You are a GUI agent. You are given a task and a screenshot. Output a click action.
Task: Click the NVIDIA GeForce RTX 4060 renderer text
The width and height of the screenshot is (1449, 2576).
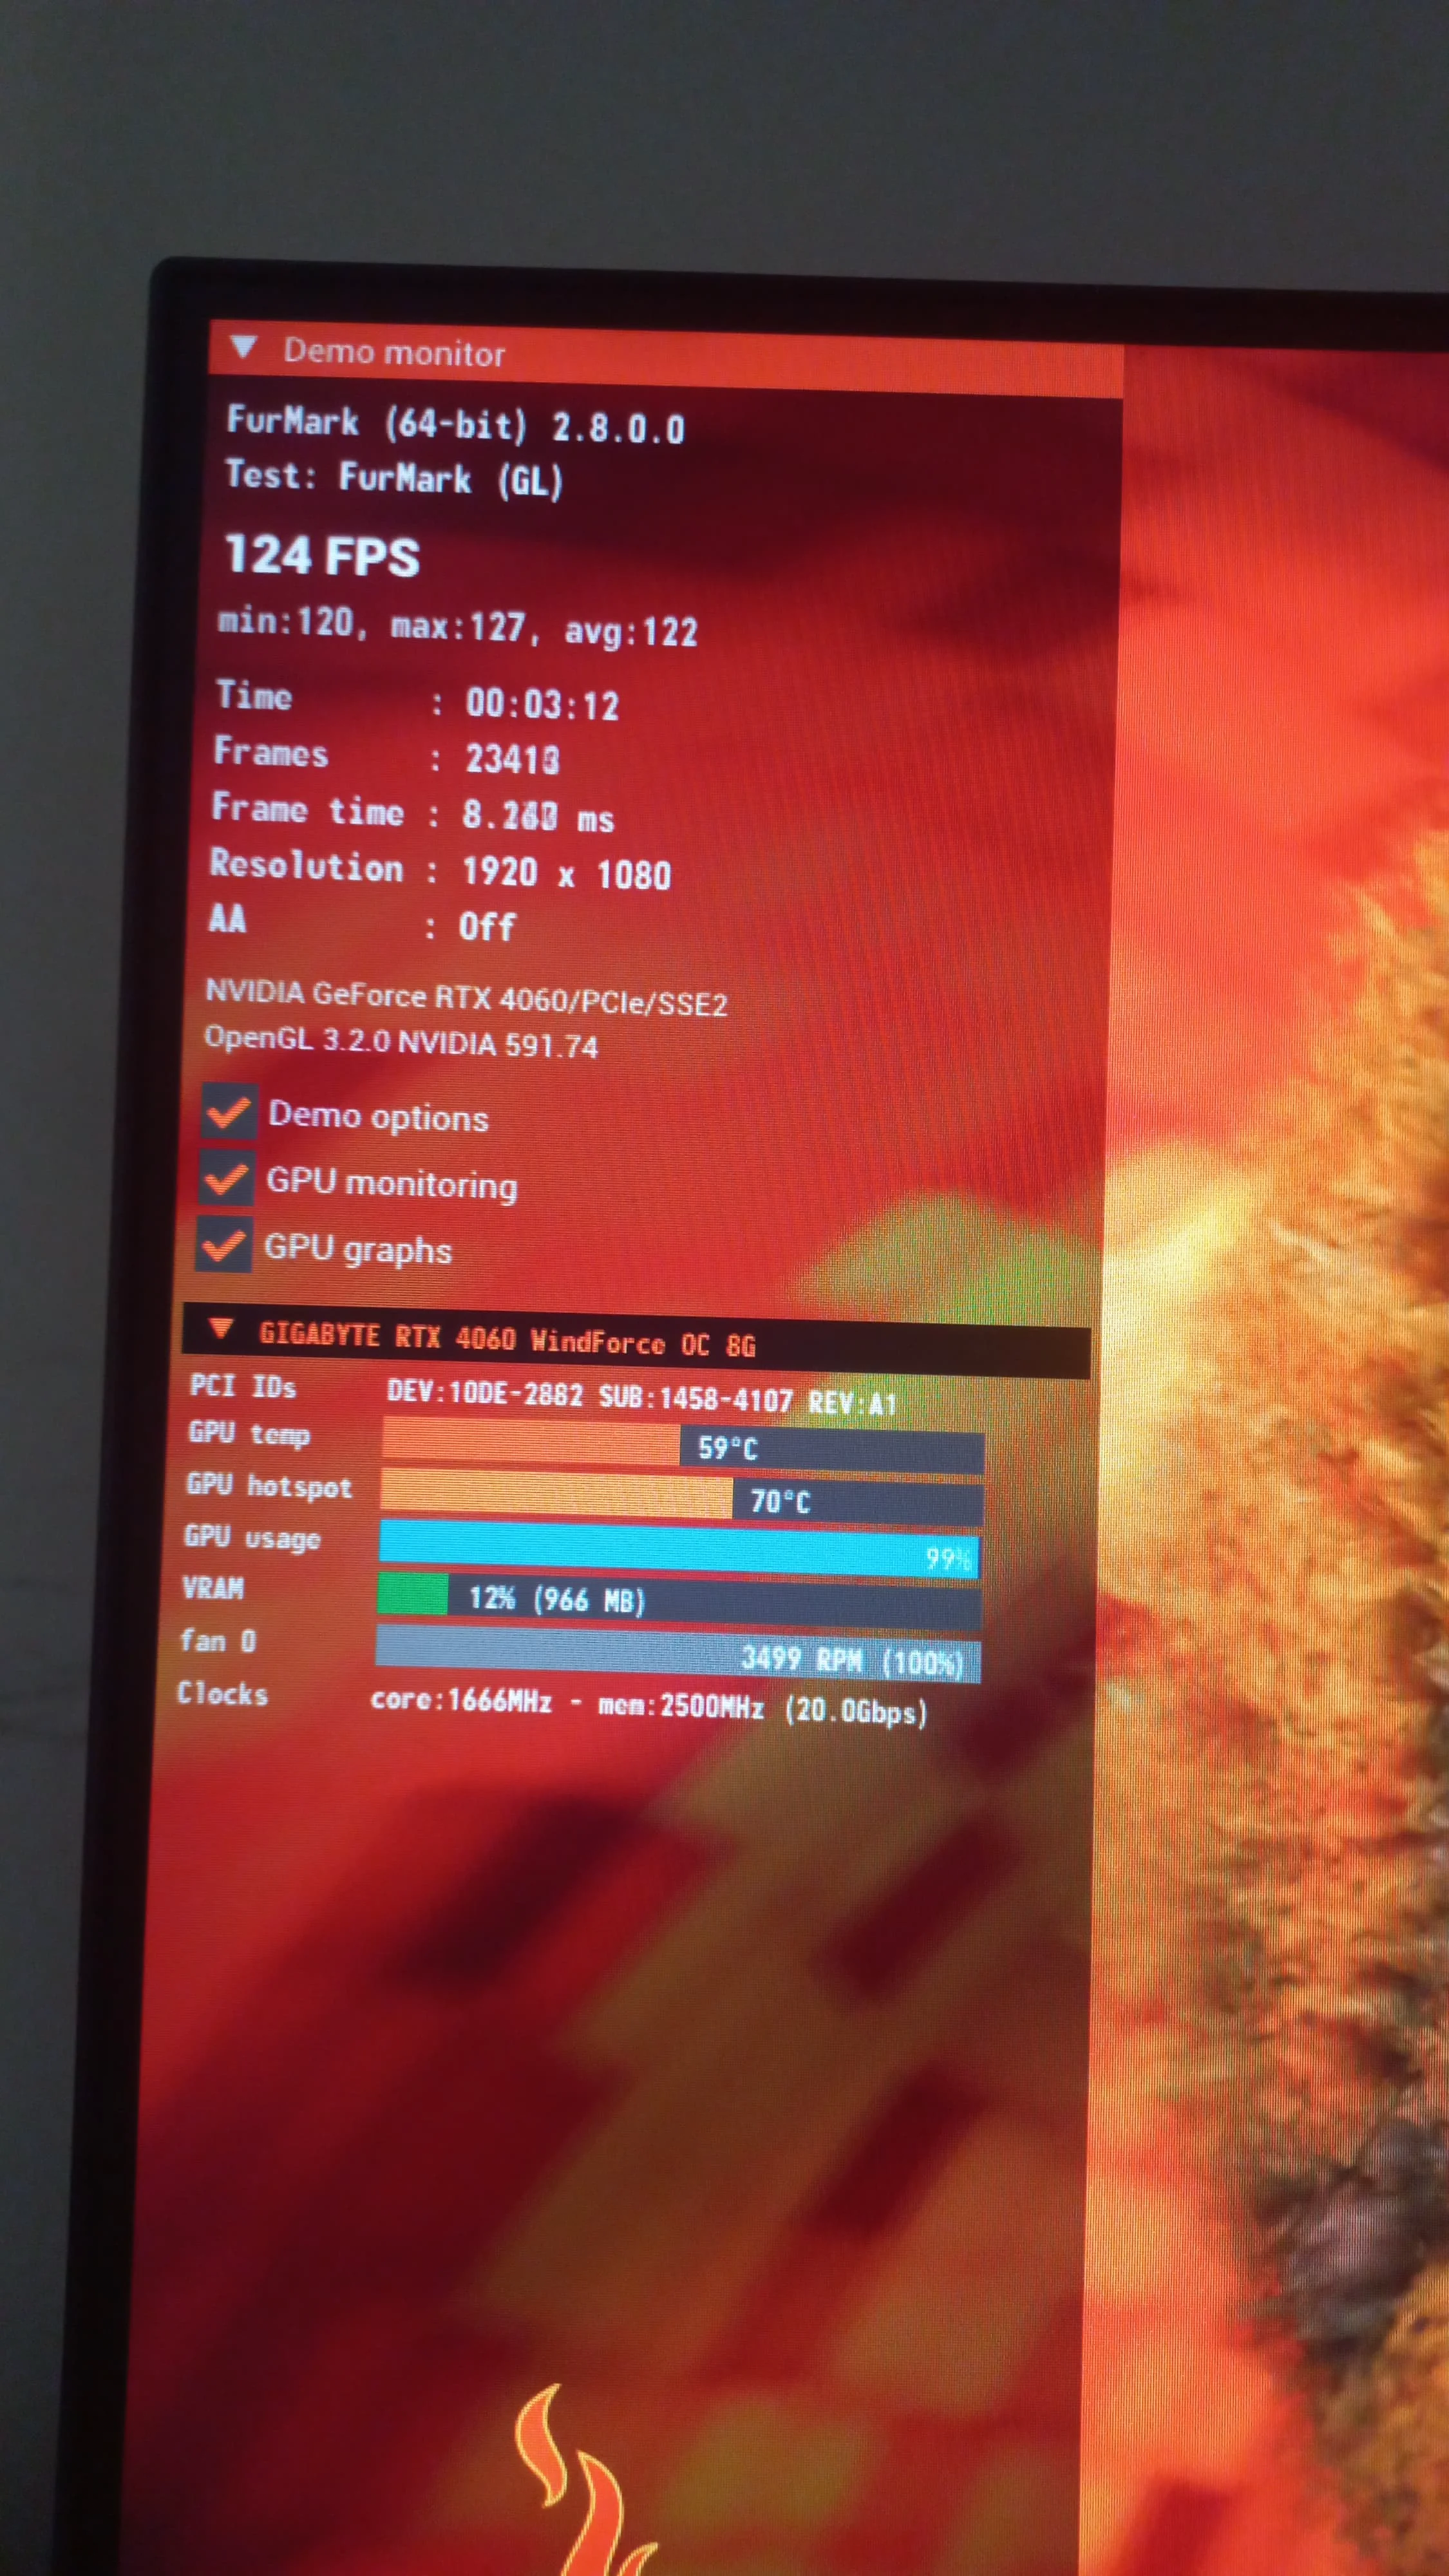click(x=466, y=998)
